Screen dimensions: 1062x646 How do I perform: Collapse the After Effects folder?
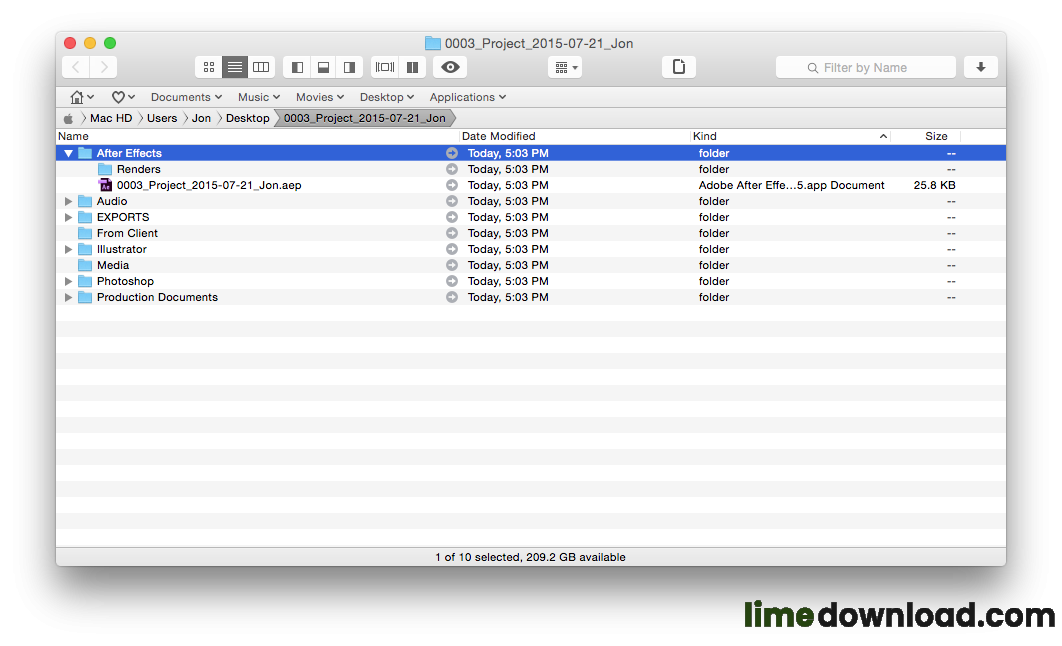click(x=68, y=153)
